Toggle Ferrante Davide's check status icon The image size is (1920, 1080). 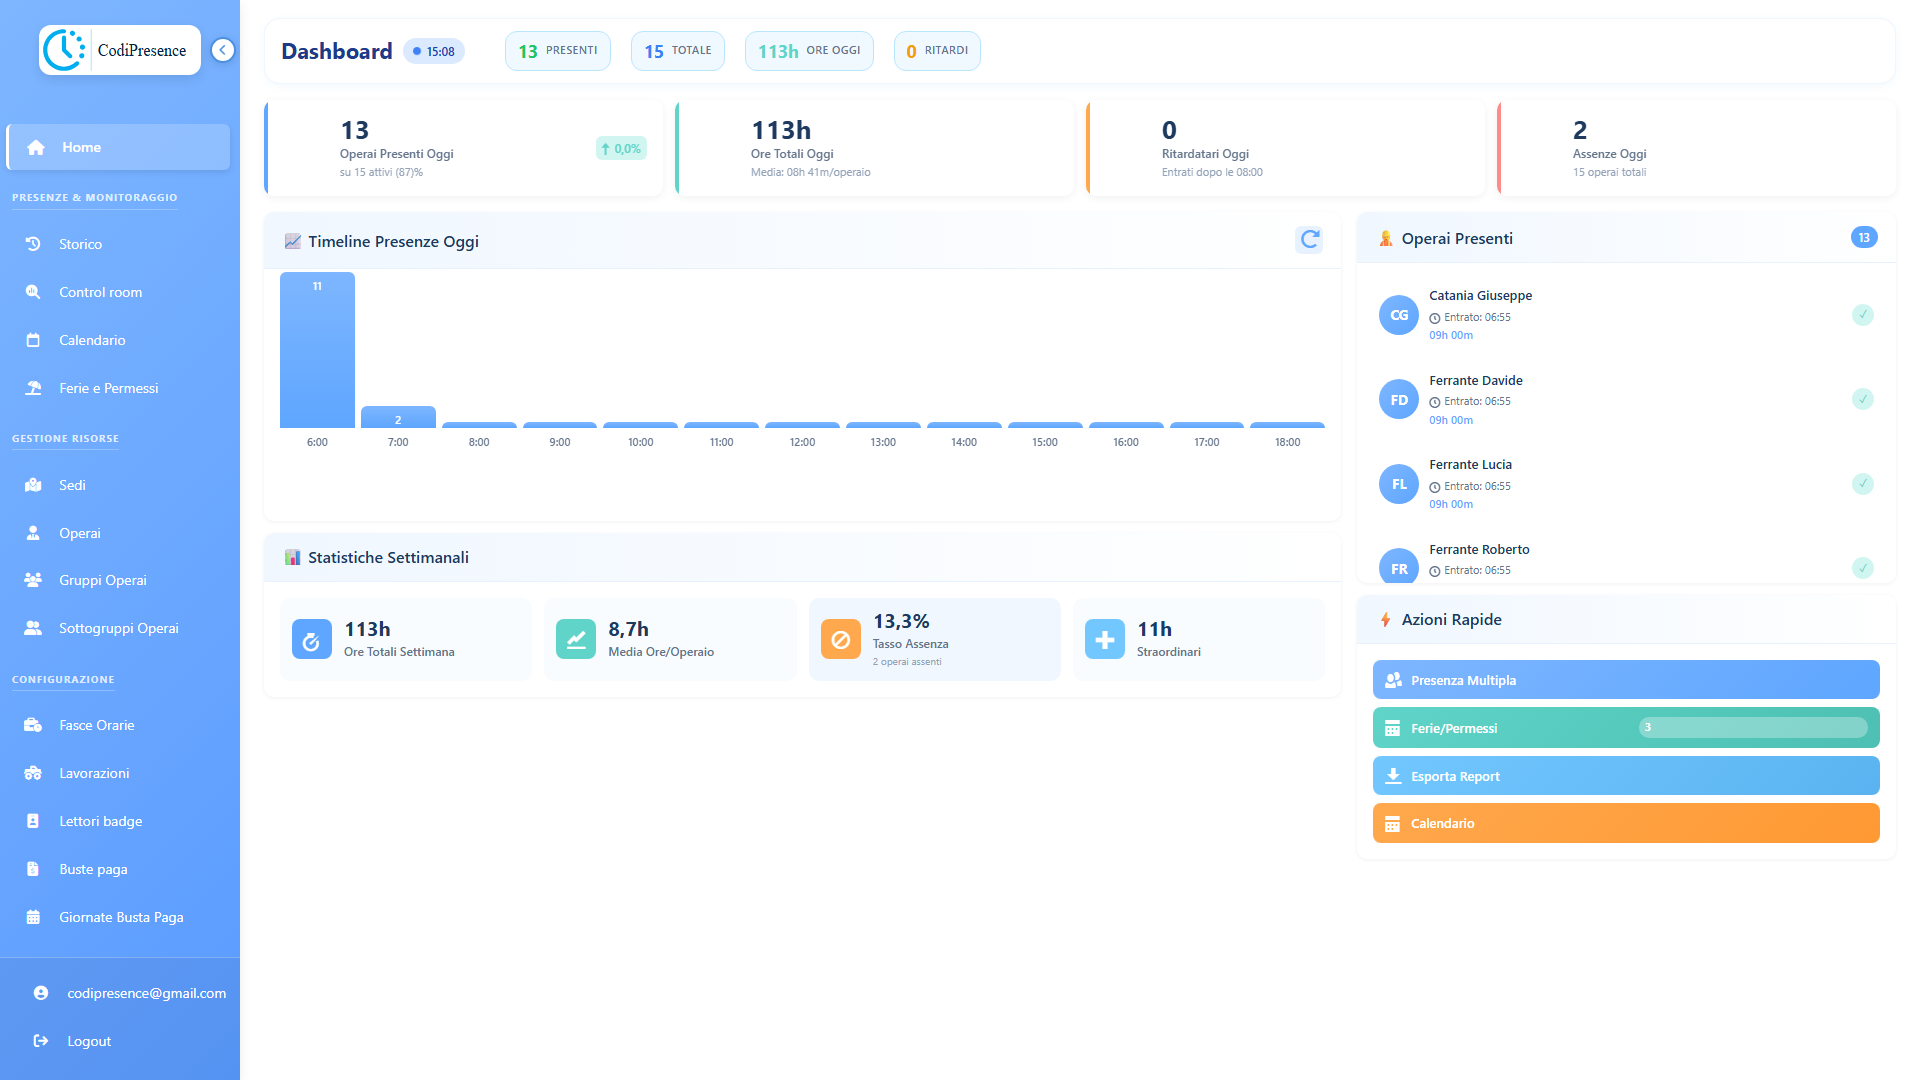1862,399
